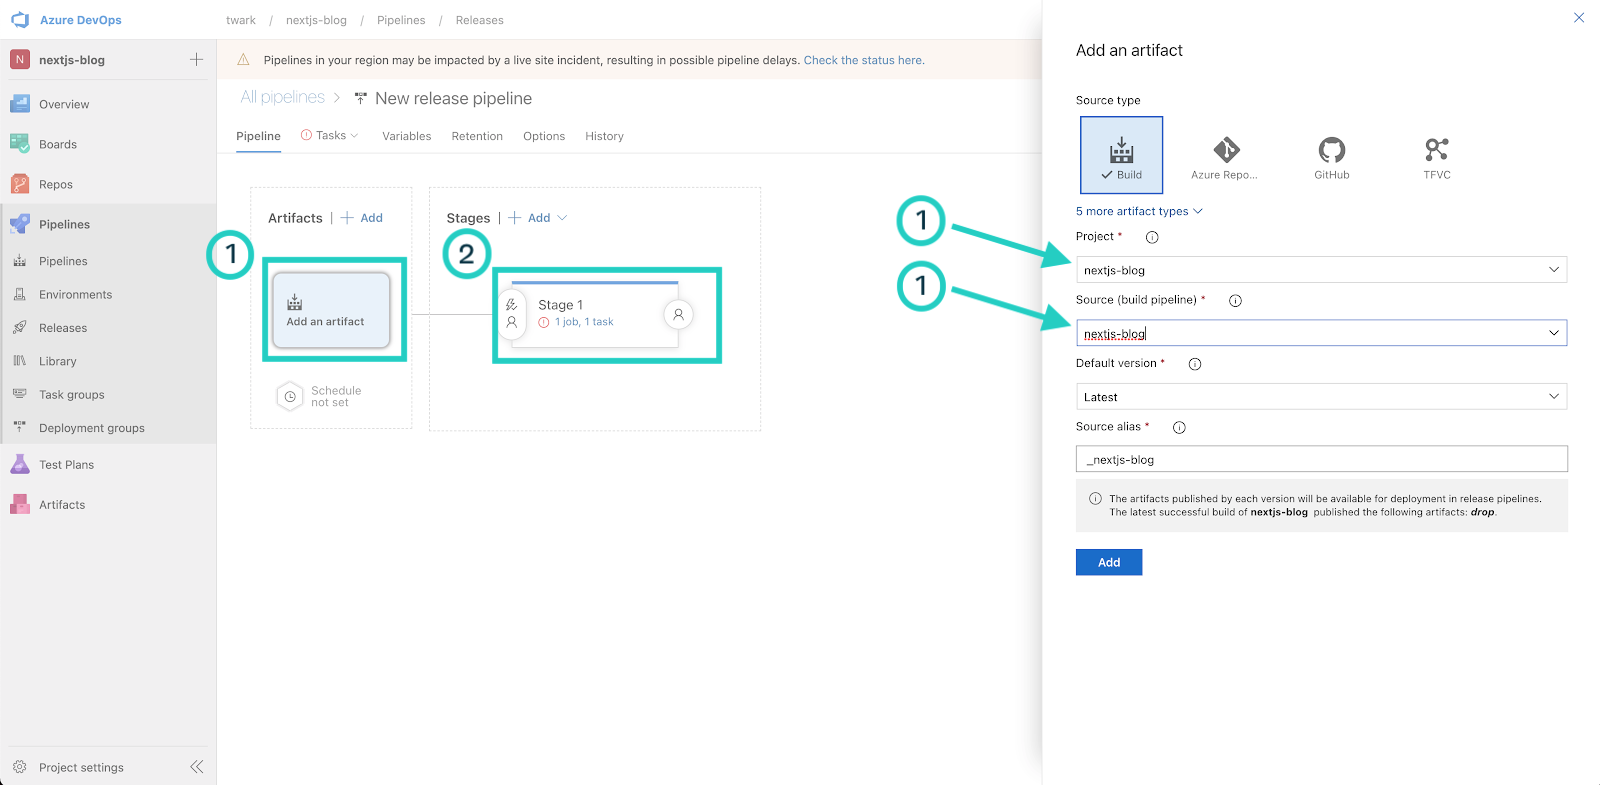Open Library in the sidebar
Screen dimensions: 1600x785
click(x=57, y=361)
